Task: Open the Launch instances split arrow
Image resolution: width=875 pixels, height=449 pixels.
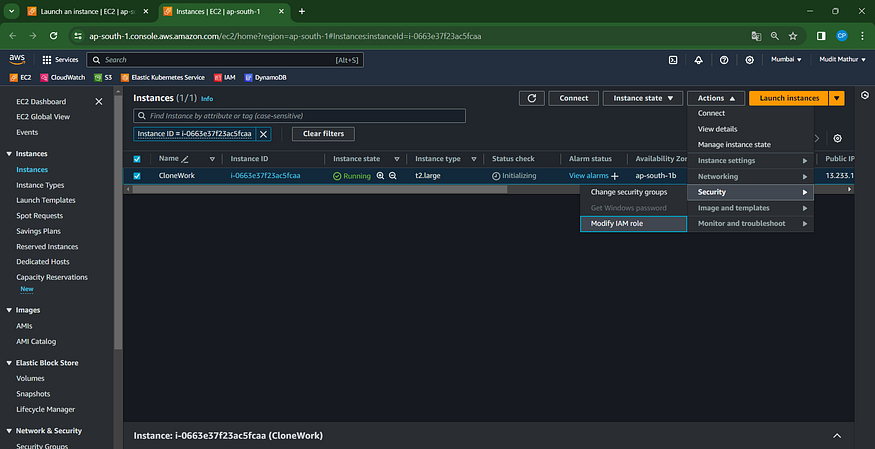Action: click(x=836, y=98)
